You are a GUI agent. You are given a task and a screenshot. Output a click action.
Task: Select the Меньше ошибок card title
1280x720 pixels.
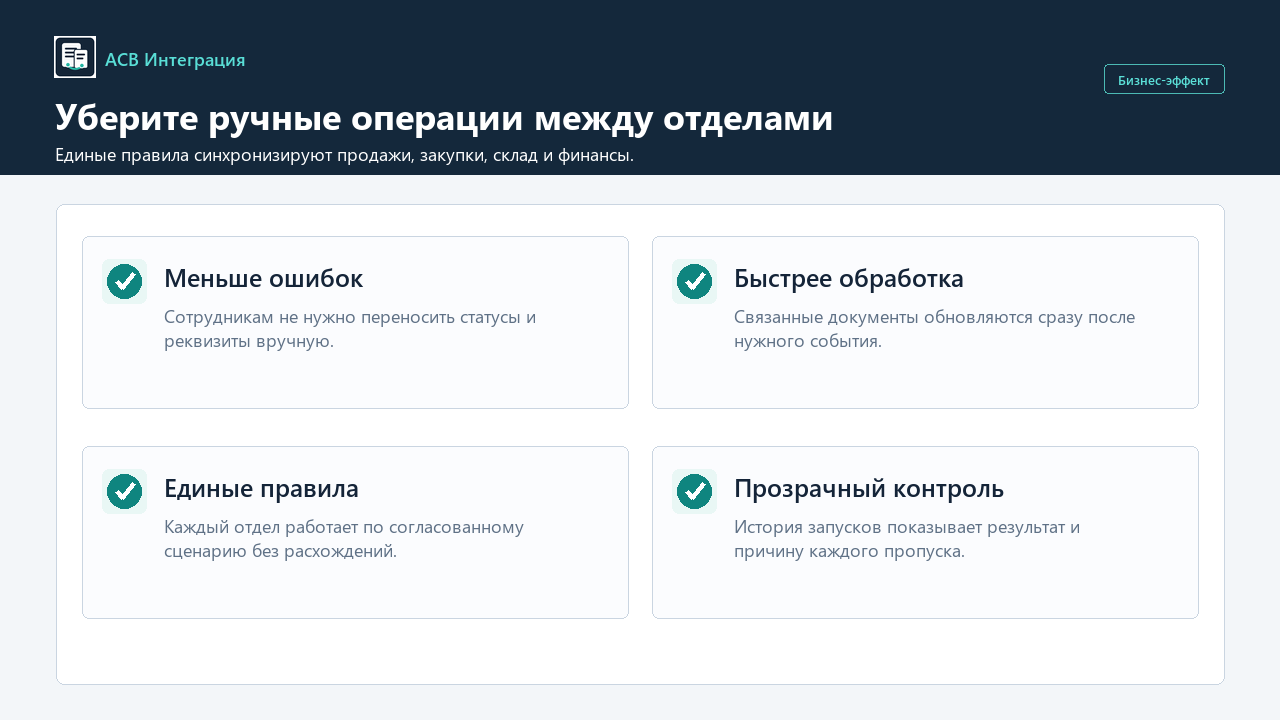pos(263,278)
